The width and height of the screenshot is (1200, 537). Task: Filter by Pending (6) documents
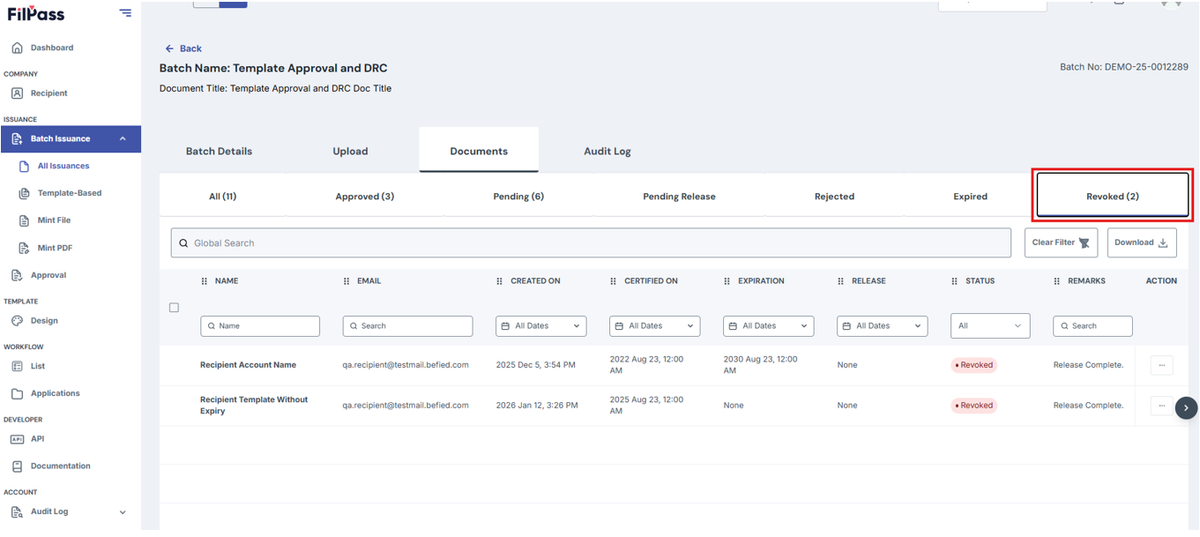(x=518, y=197)
